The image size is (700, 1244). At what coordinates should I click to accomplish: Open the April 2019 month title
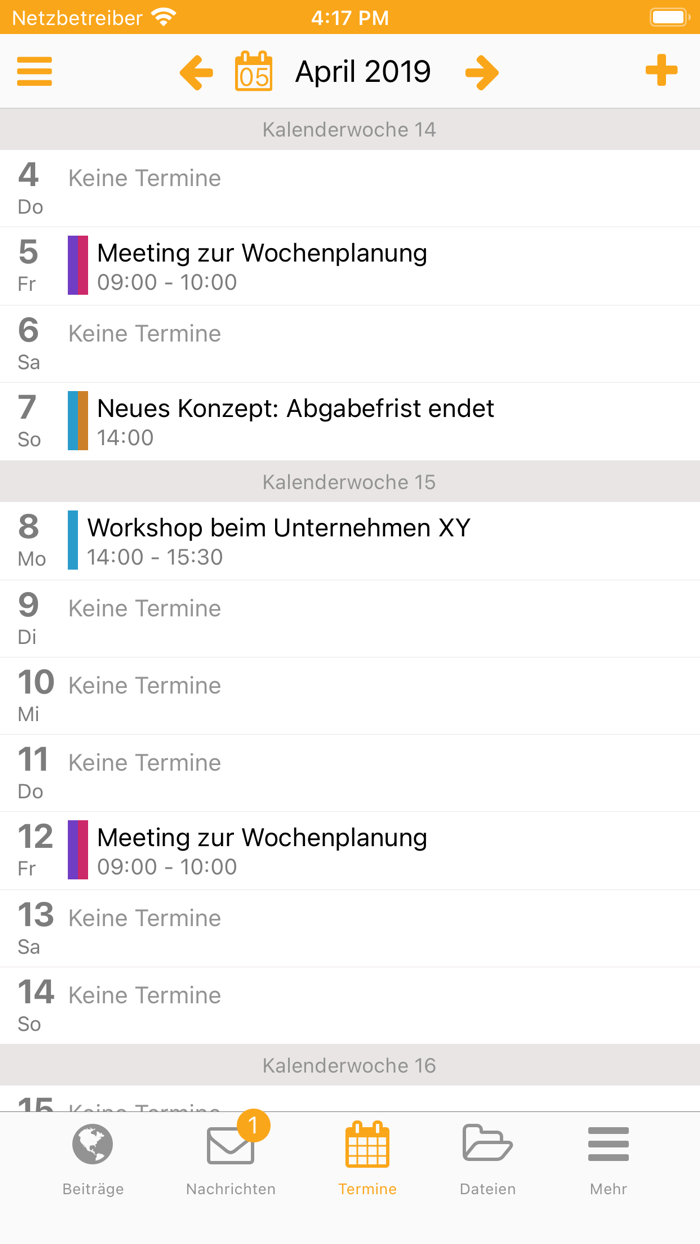click(x=363, y=72)
